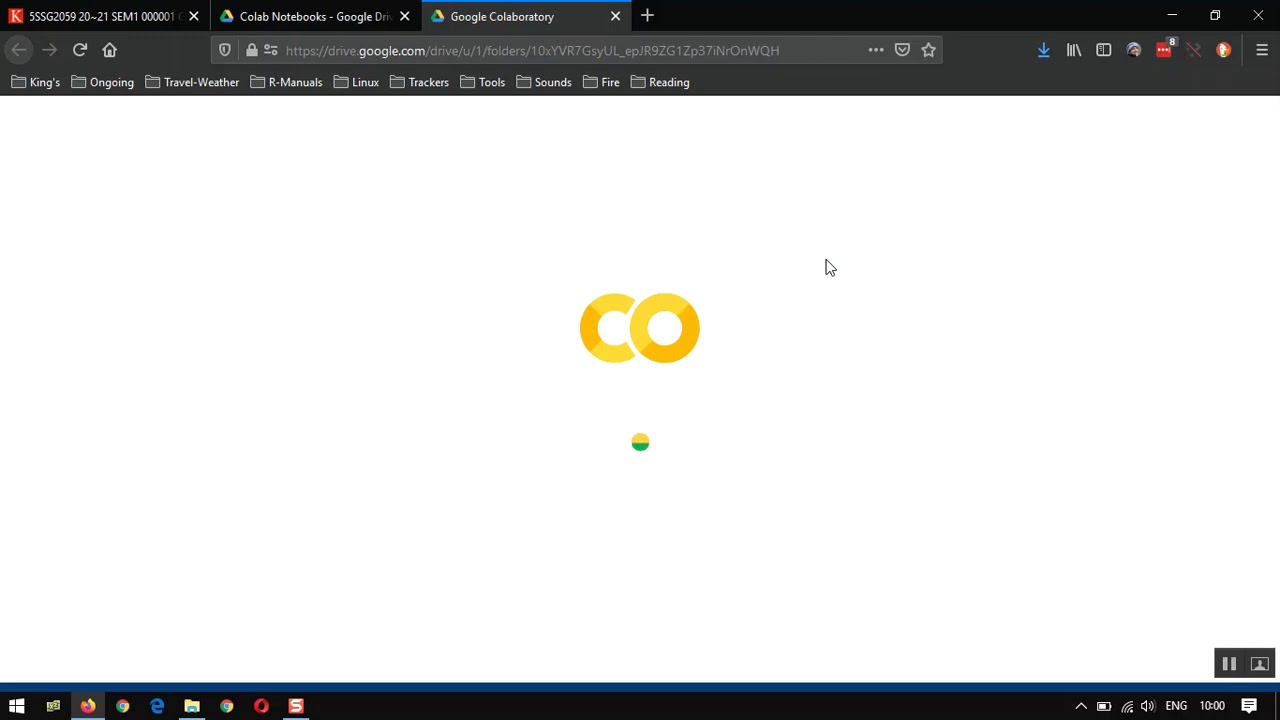Open the Snagit taskbar icon

296,706
